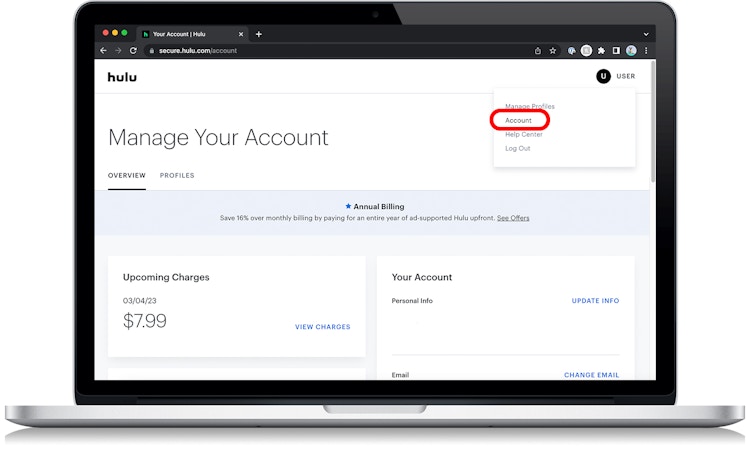The width and height of the screenshot is (750, 454).
Task: Click the Your Account card title
Action: (421, 277)
